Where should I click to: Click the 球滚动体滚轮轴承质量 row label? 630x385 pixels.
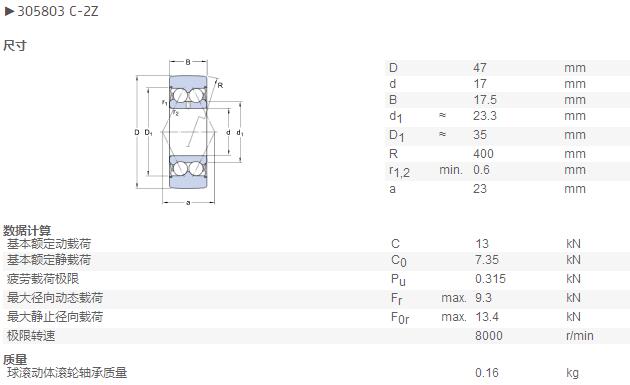pyautogui.click(x=67, y=373)
